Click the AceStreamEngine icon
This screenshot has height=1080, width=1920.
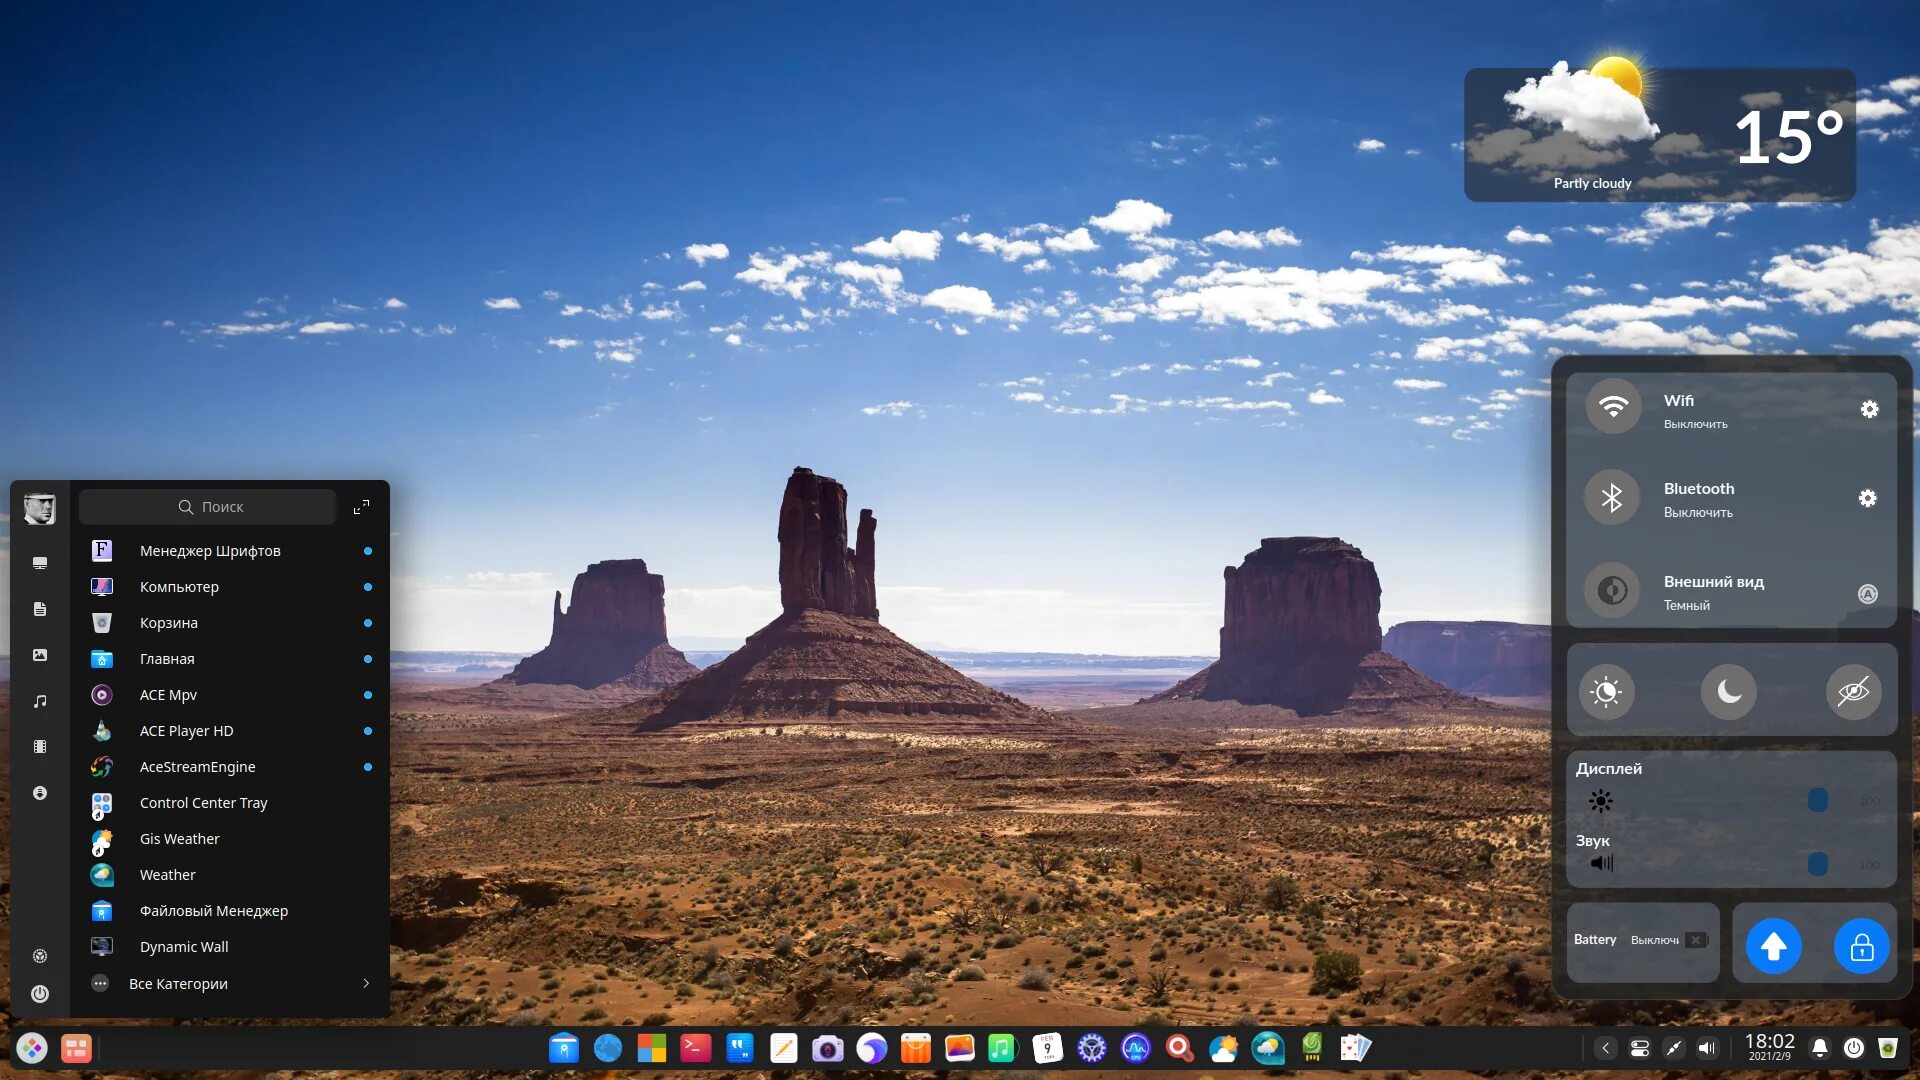coord(102,766)
